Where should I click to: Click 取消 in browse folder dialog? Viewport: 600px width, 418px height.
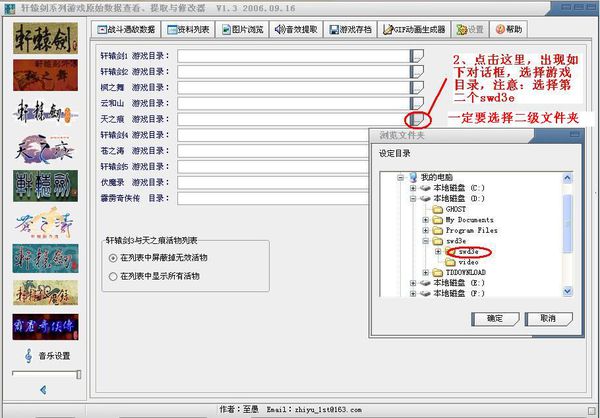coord(548,318)
